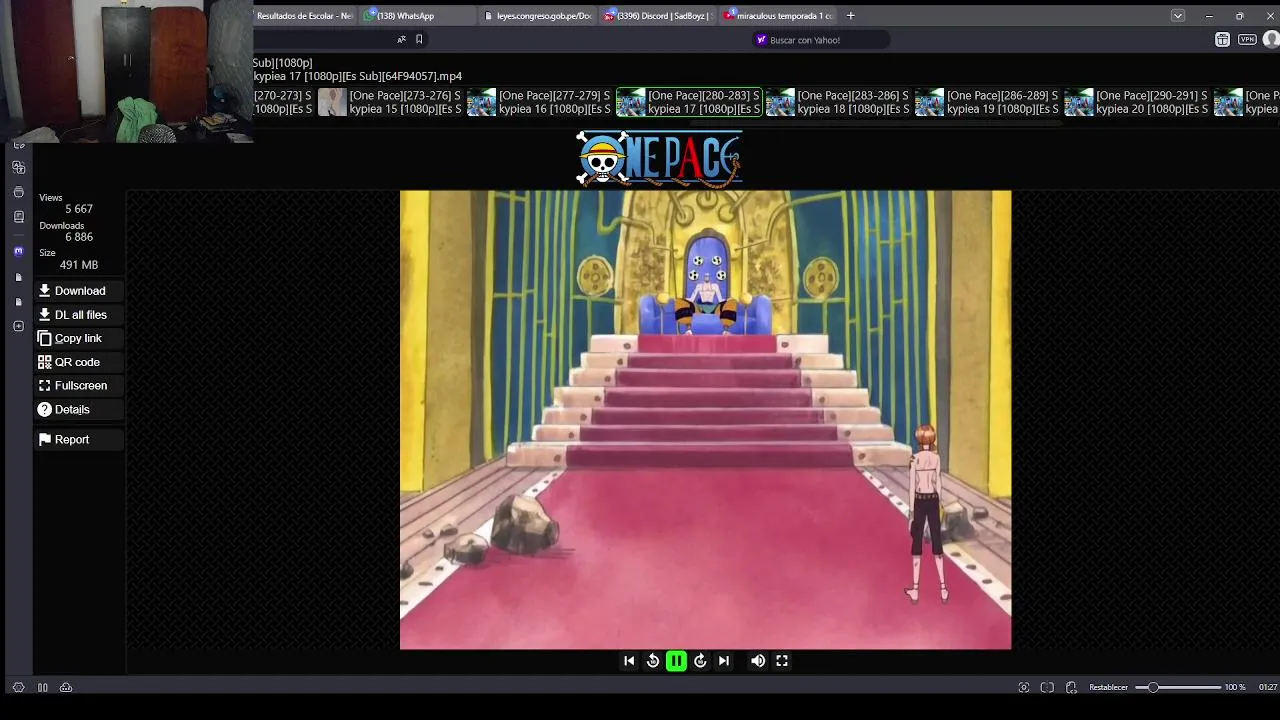Screen dimensions: 1280x720
Task: Select Skypiea 17 [280-283] file thumbnail
Action: point(689,102)
